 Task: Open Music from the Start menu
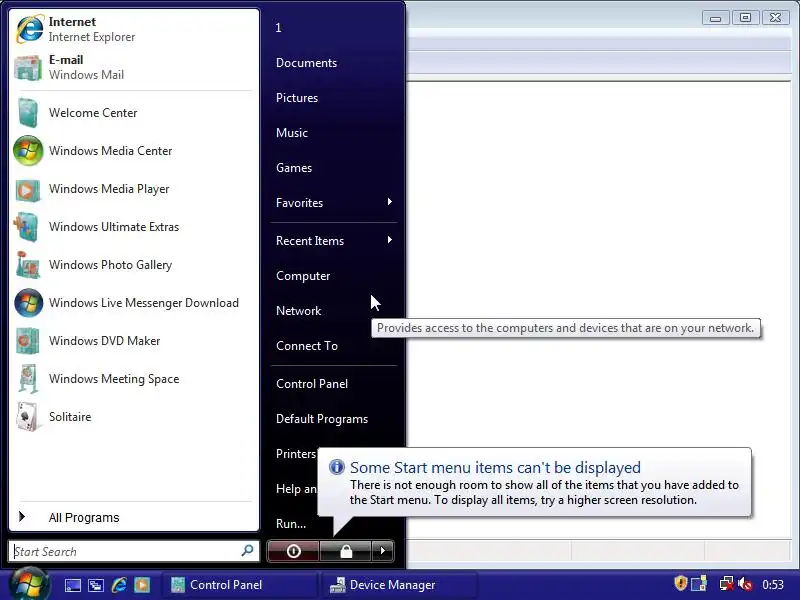[x=291, y=133]
